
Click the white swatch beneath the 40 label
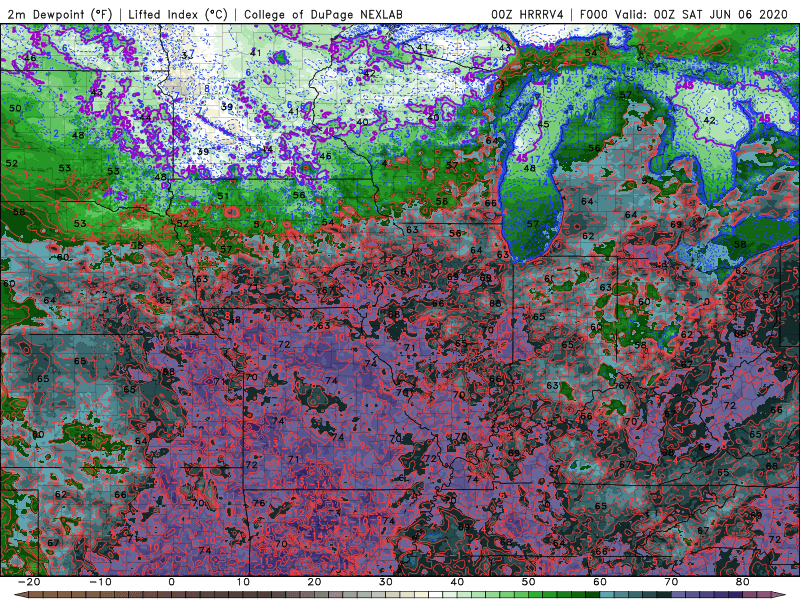(435, 595)
